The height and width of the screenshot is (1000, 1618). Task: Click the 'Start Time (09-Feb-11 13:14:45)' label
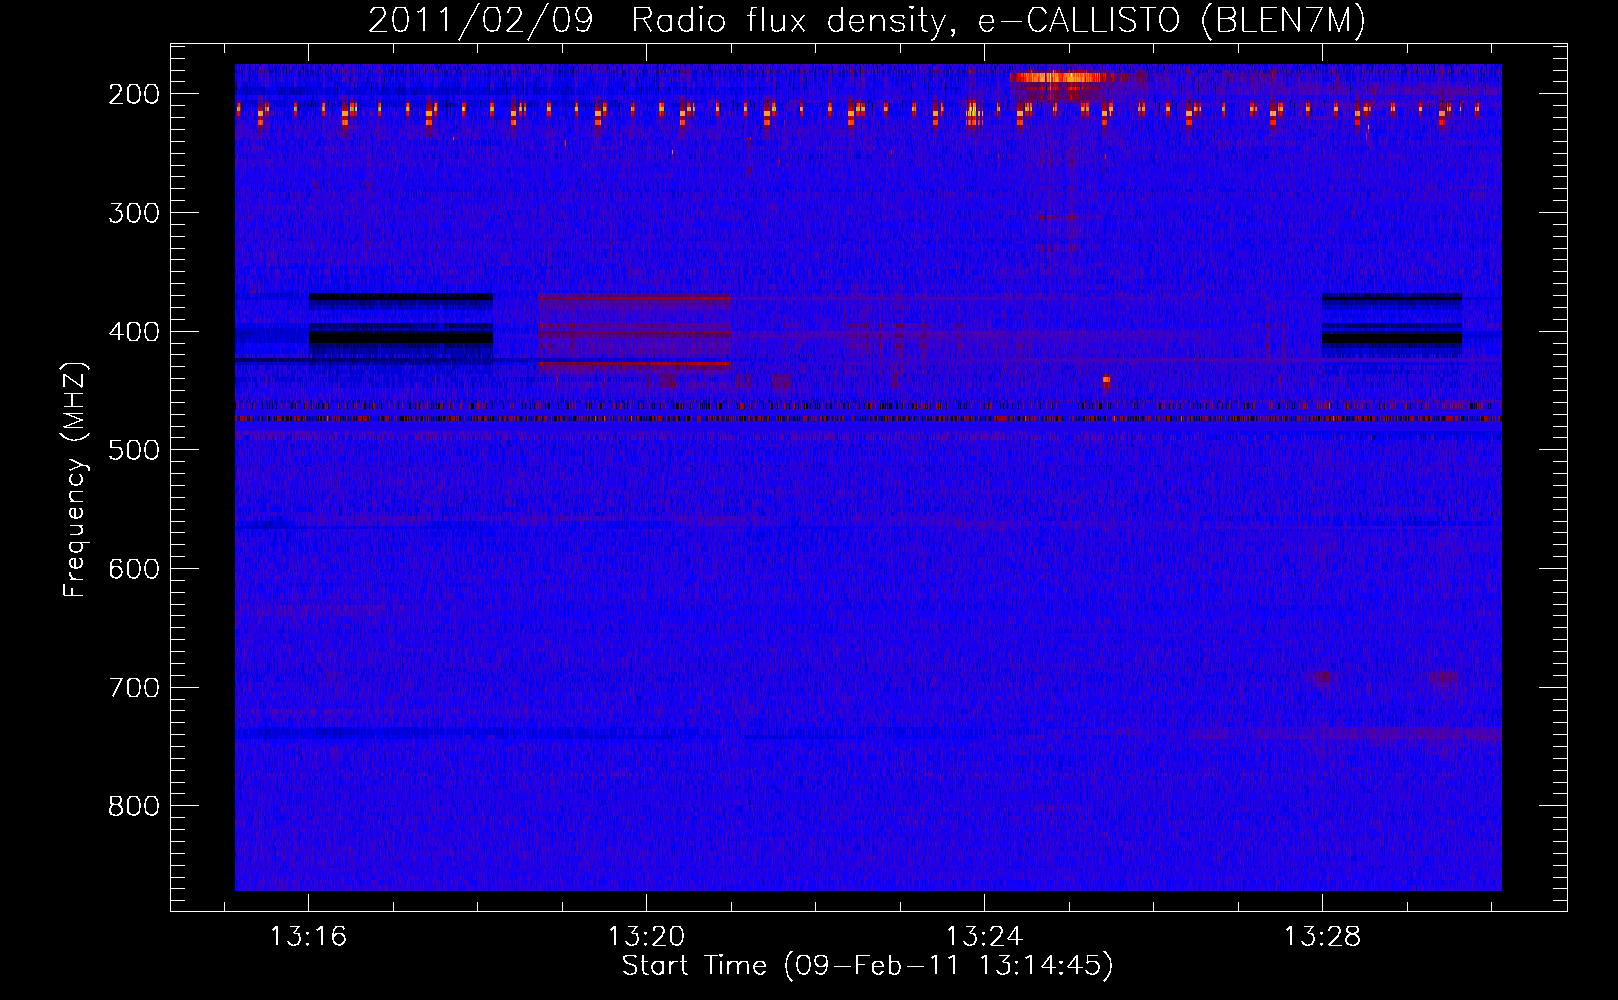(867, 966)
